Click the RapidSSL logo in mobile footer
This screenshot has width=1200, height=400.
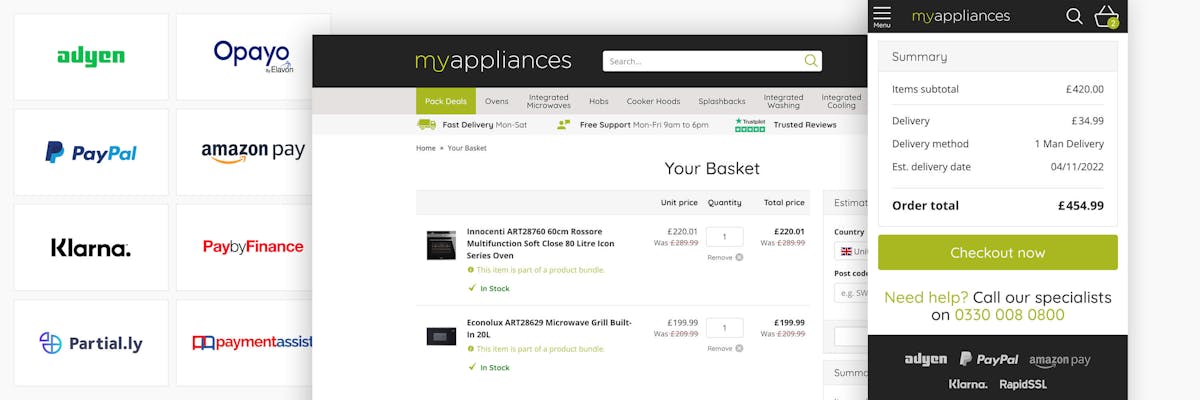click(x=1022, y=384)
